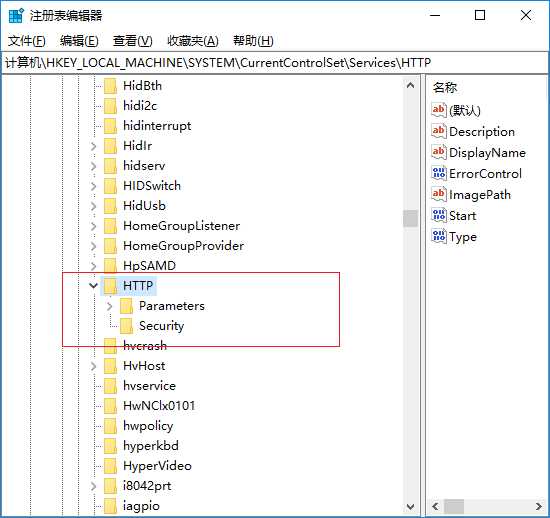550x518 pixels.
Task: Click the HpSAMD folder icon
Action: pyautogui.click(x=110, y=266)
